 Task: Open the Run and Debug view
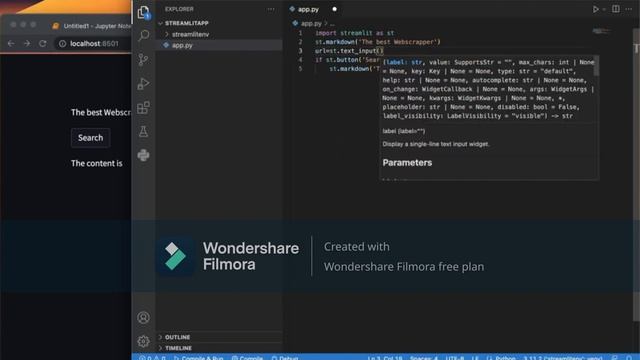[x=143, y=84]
